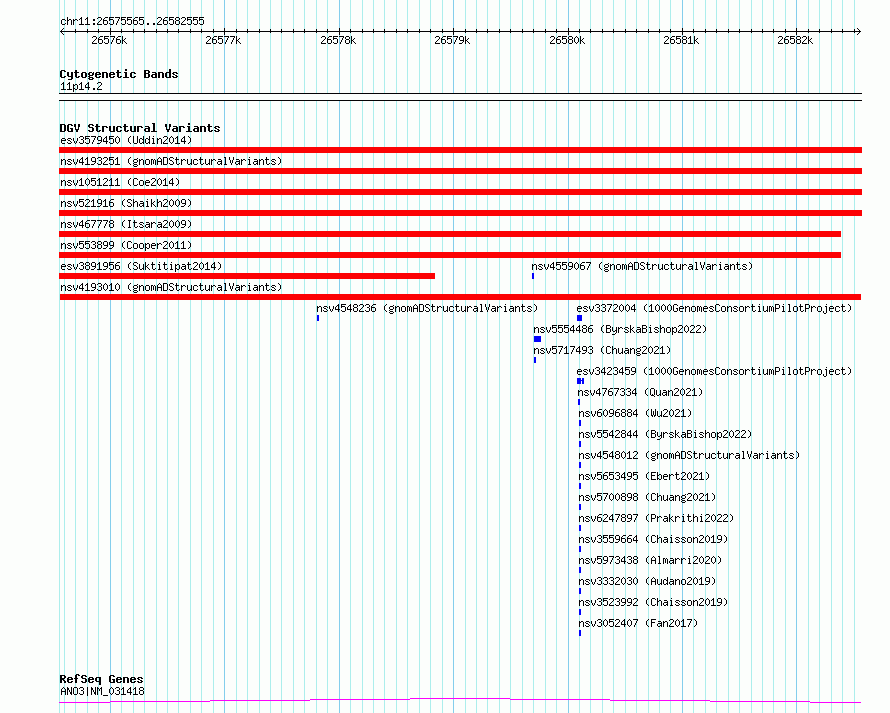Click blue tick under nsv5973438
890x713 pixels.
(x=580, y=570)
